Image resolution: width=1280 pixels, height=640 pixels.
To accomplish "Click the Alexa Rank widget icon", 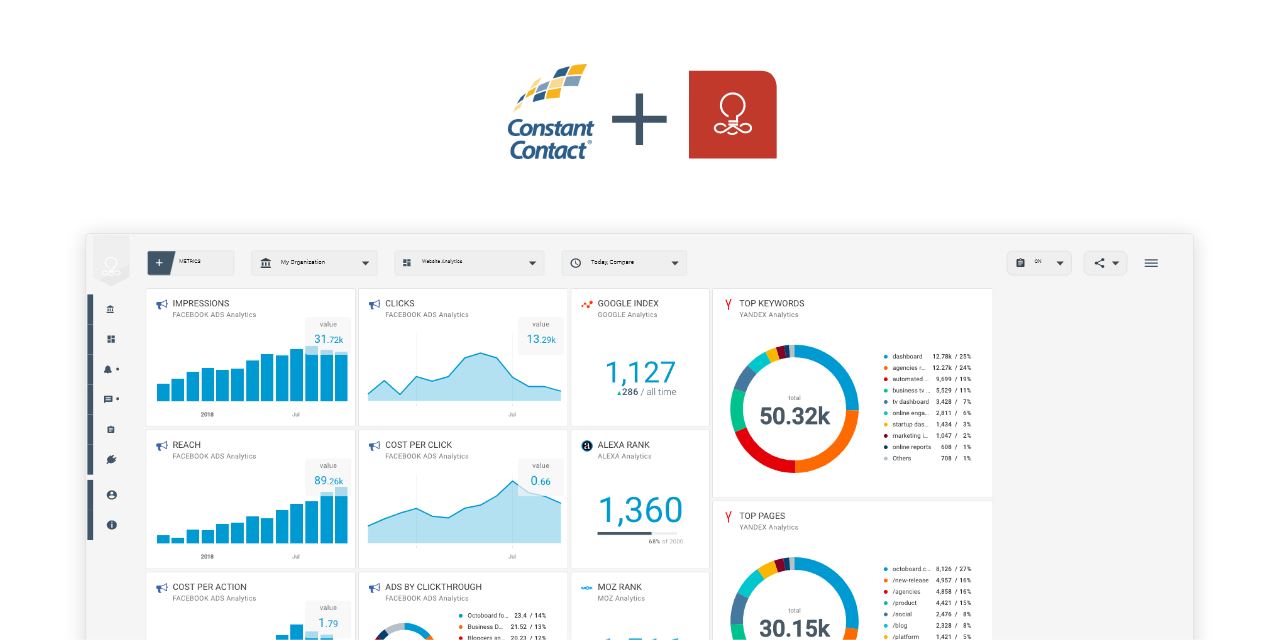I will 587,446.
